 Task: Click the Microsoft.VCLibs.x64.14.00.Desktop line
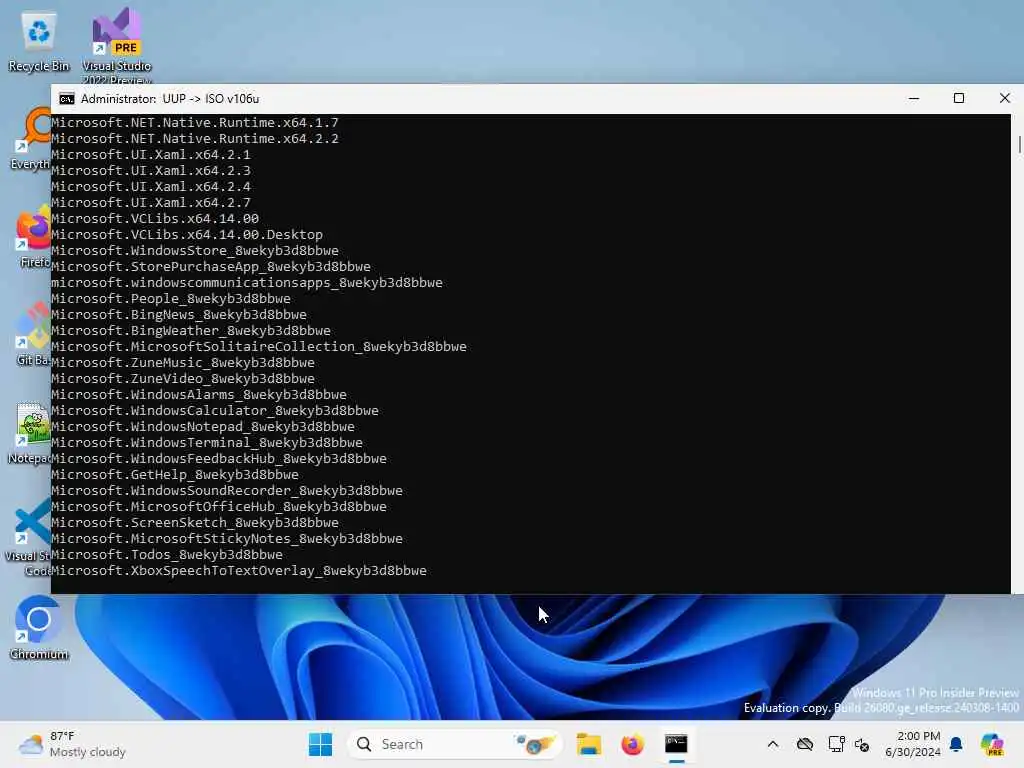pos(187,235)
